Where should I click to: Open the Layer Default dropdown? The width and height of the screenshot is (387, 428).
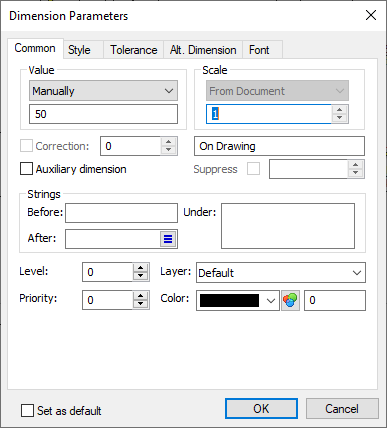[x=281, y=273]
